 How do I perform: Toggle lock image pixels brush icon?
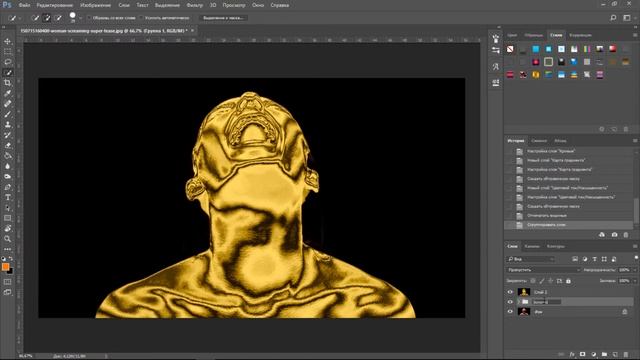tap(542, 281)
